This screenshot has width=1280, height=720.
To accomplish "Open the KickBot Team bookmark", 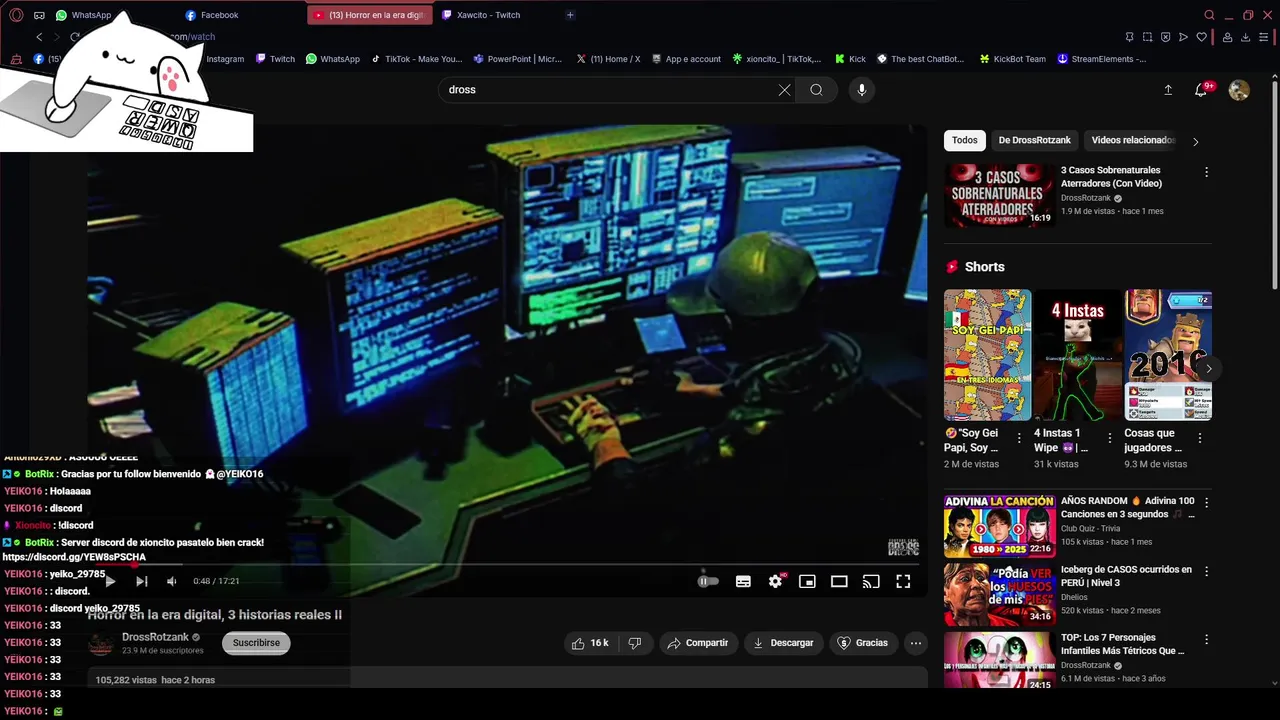I will tap(1012, 59).
